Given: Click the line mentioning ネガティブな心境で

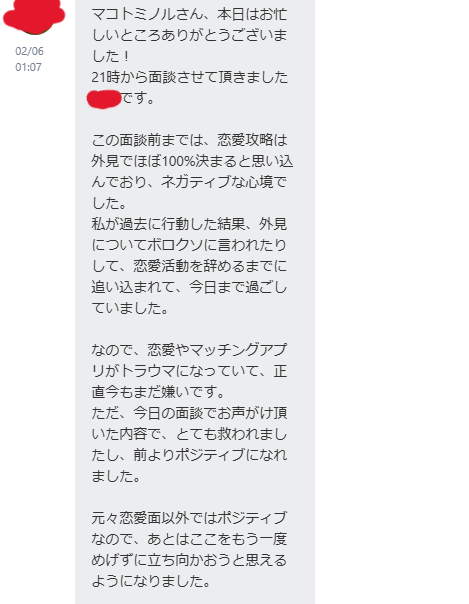Looking at the screenshot, I should 189,182.
